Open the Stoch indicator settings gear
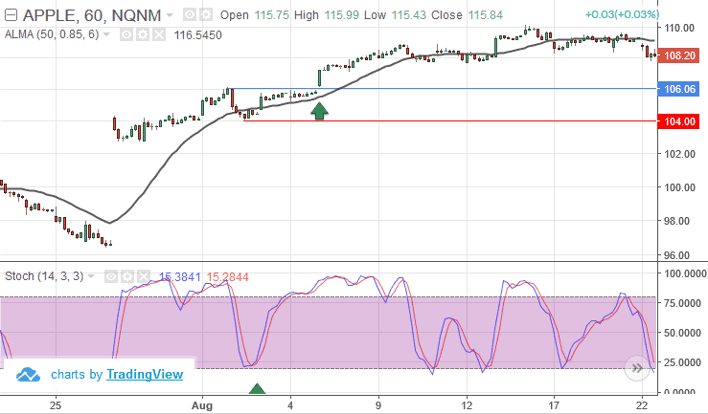Viewport: 708px width, 414px height. click(x=127, y=276)
